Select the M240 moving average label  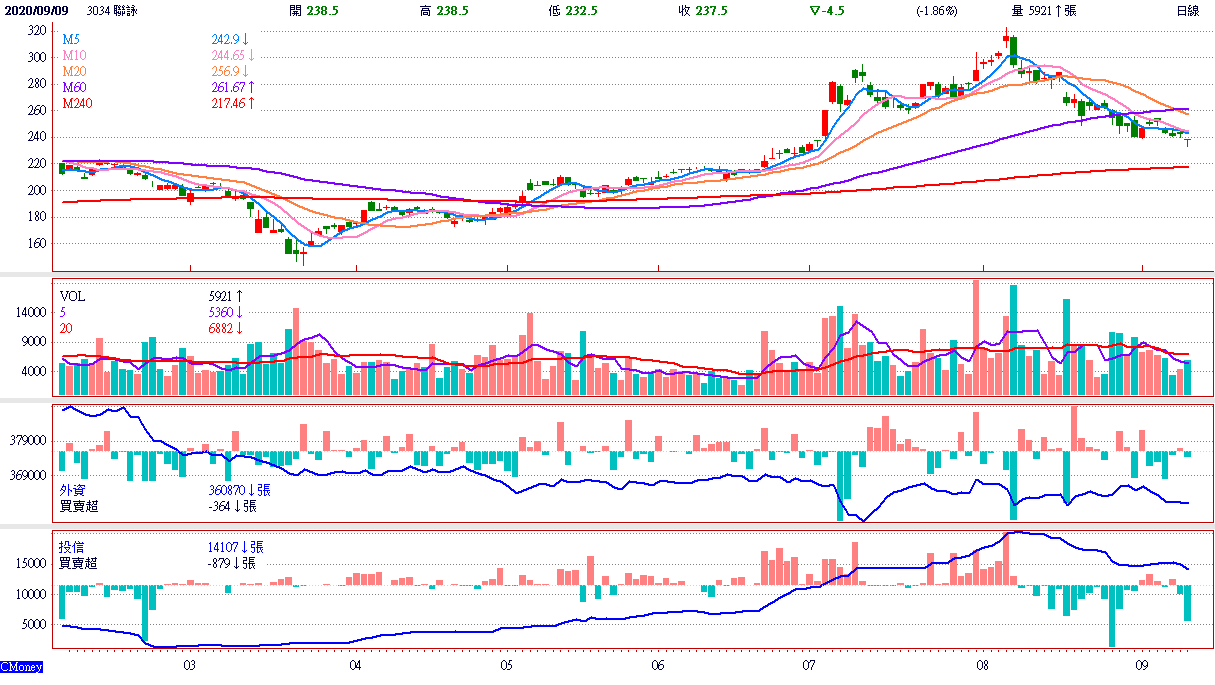(x=78, y=103)
